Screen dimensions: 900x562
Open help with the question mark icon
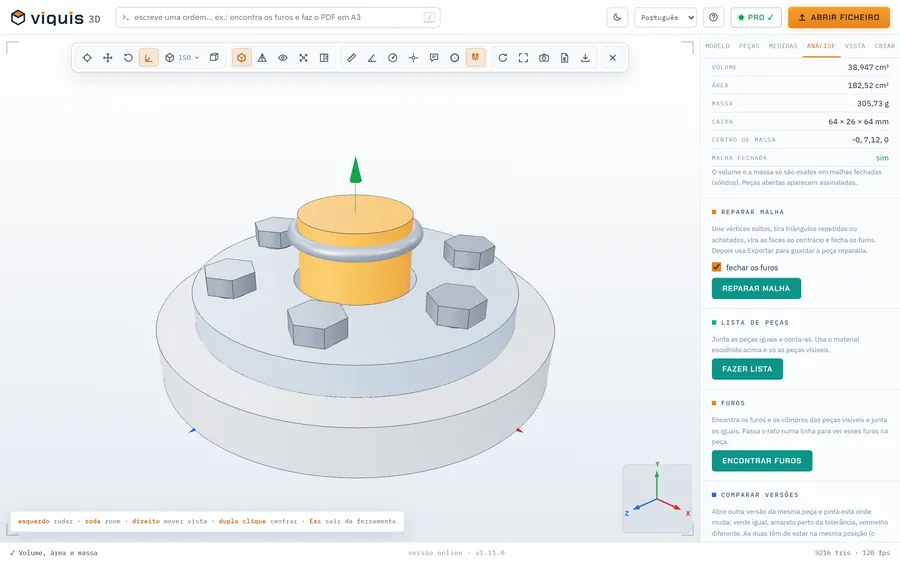tap(713, 17)
